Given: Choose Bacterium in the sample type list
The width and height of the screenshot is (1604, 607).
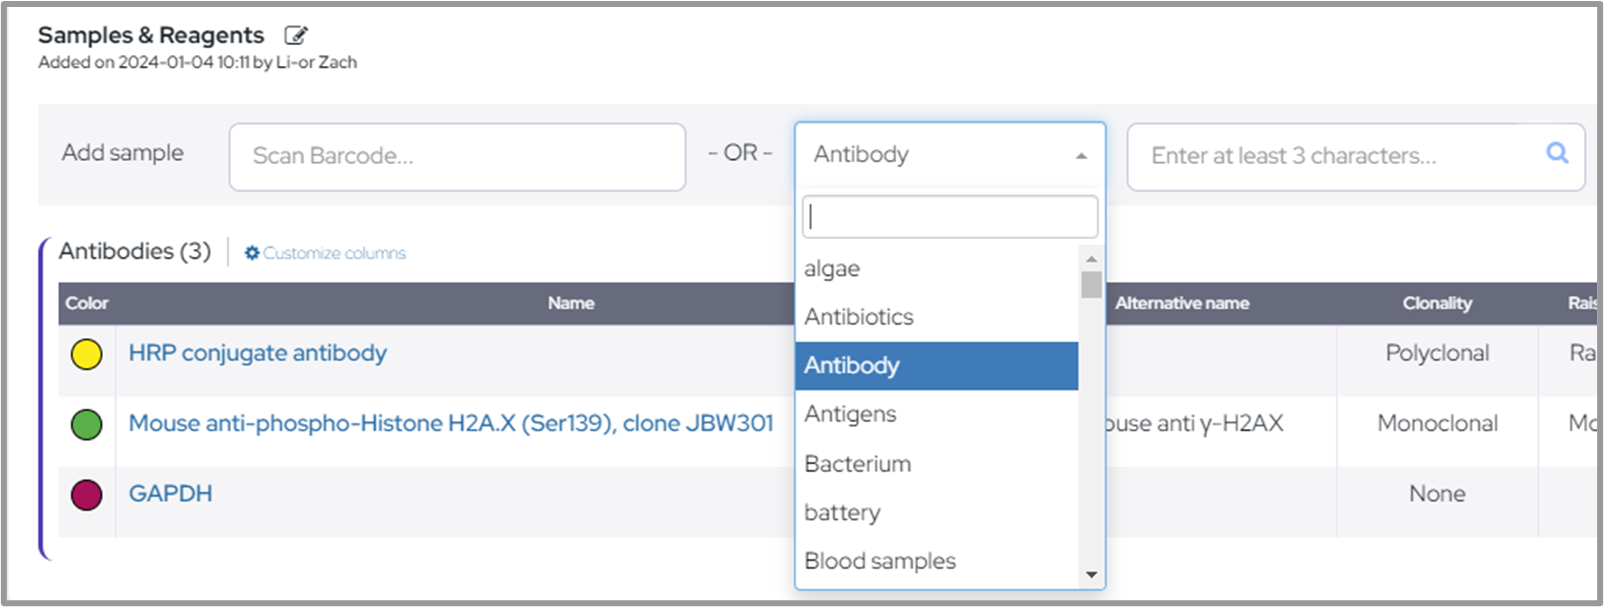Looking at the screenshot, I should pos(857,464).
